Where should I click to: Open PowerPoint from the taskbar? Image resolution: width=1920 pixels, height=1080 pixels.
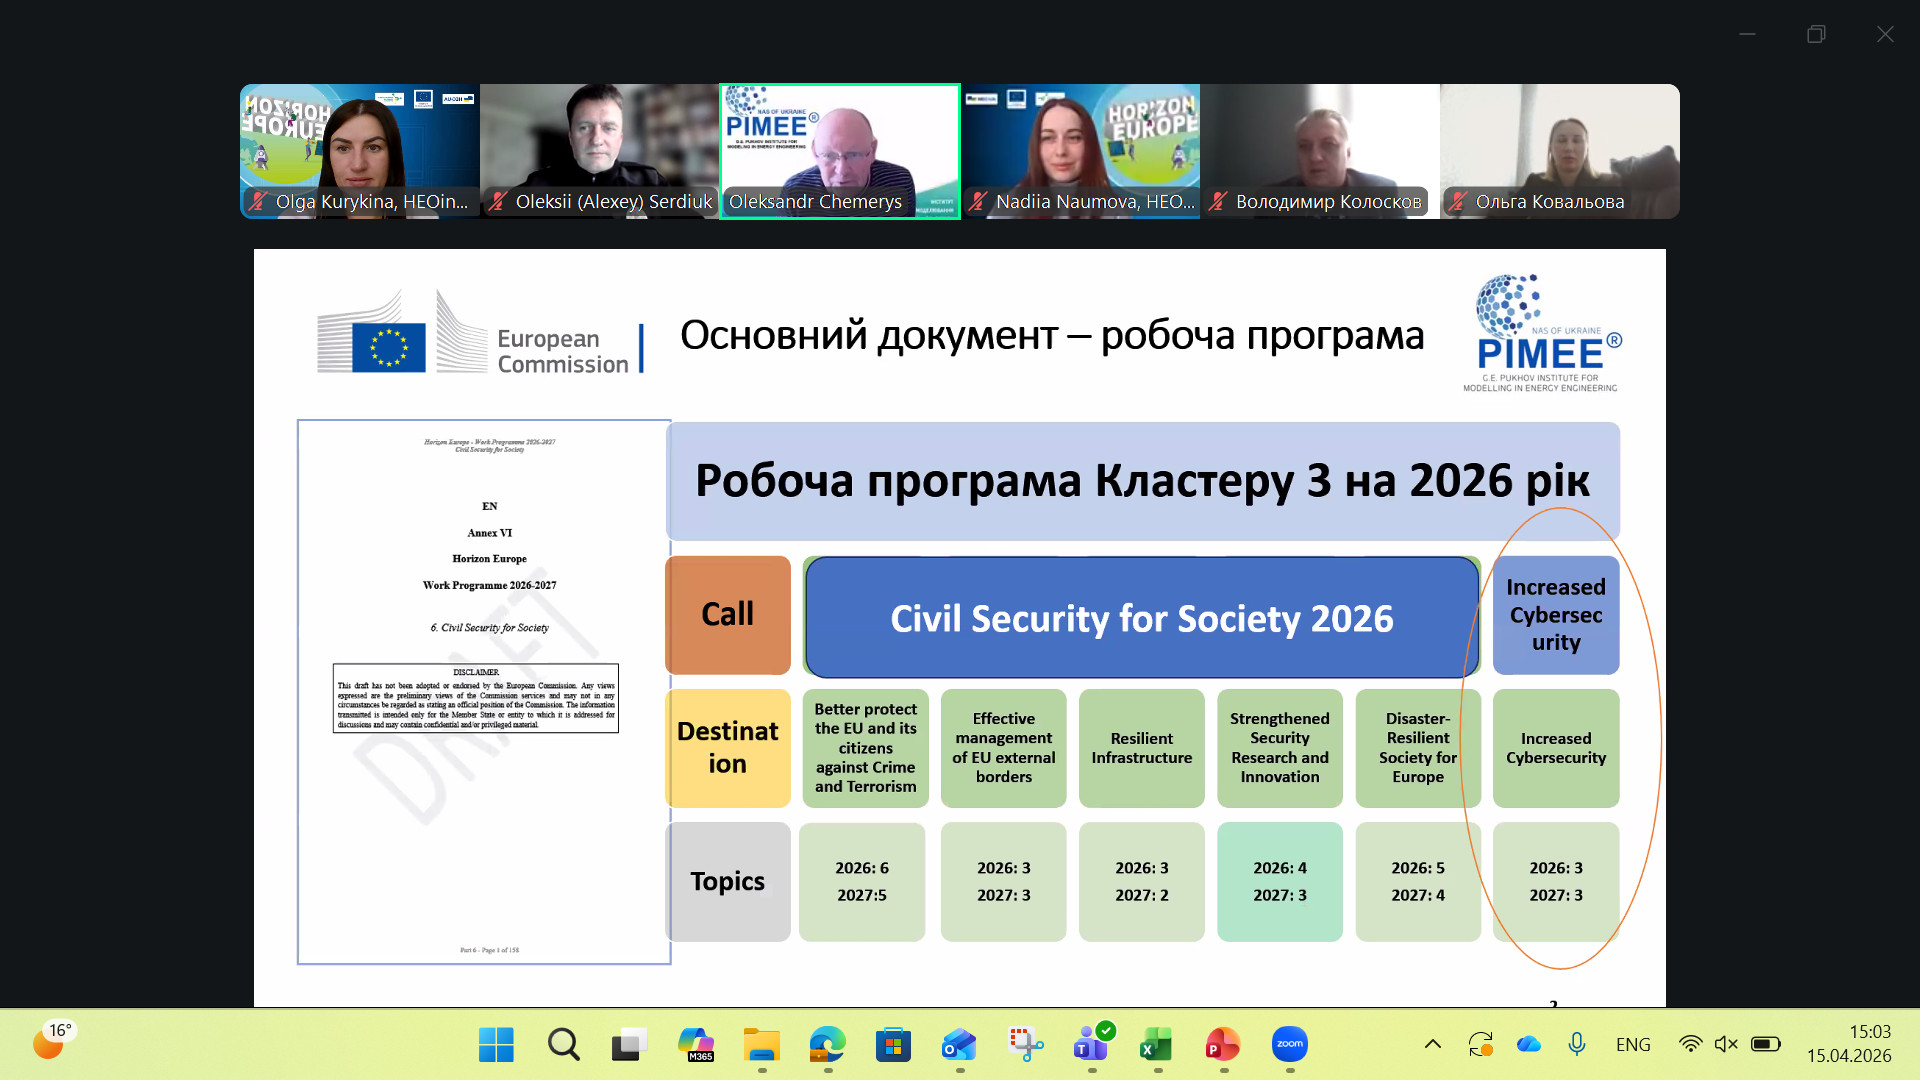1222,1044
